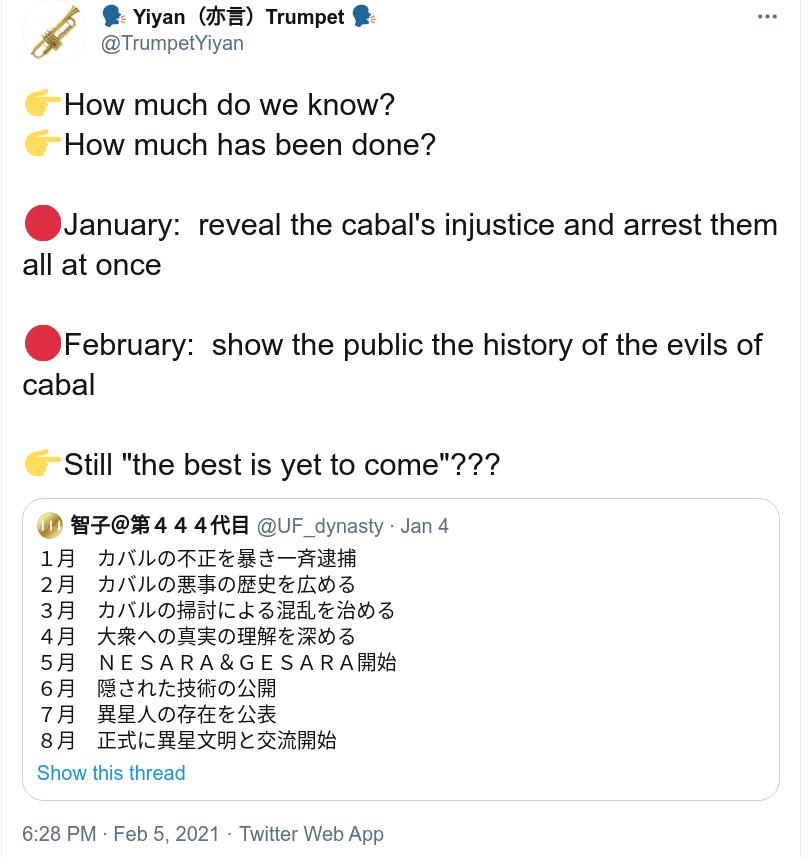
Task: Click the Yiyan Trumpet display name
Action: [x=239, y=17]
